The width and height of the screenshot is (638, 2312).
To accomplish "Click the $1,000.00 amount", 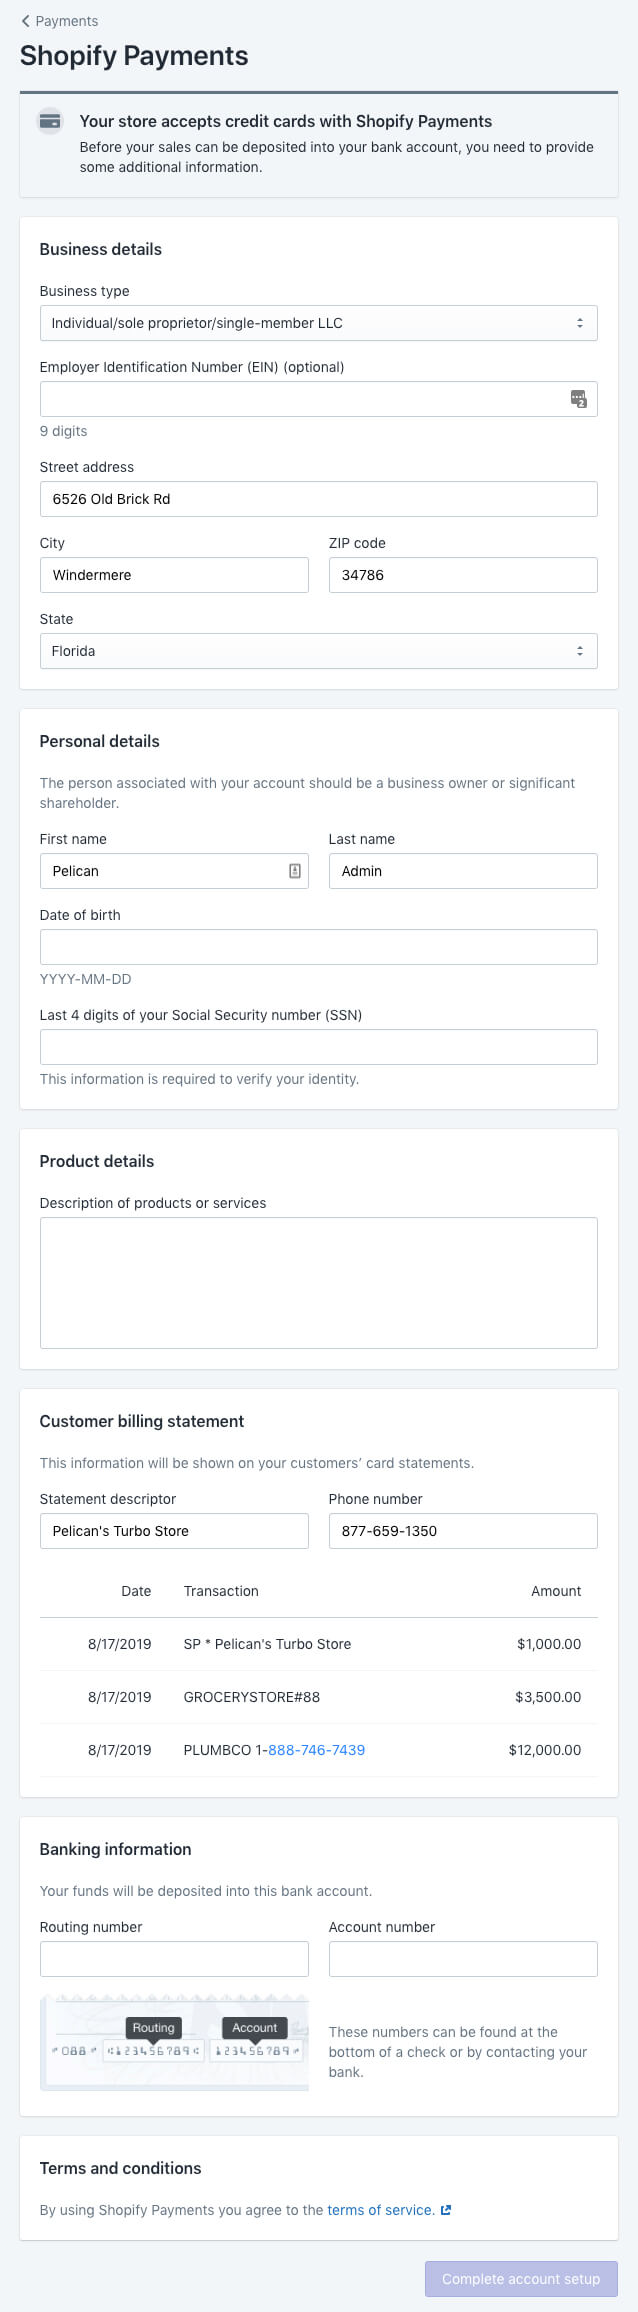I will coord(549,1644).
